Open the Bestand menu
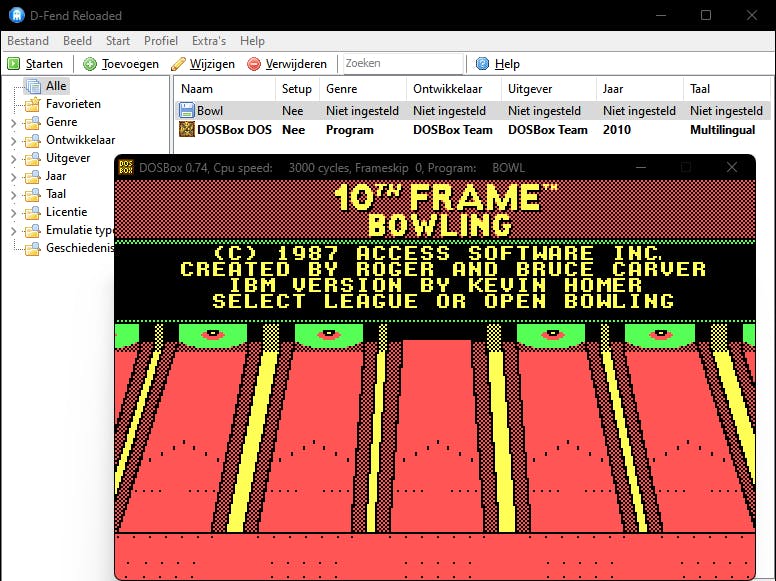776x581 pixels. (28, 41)
